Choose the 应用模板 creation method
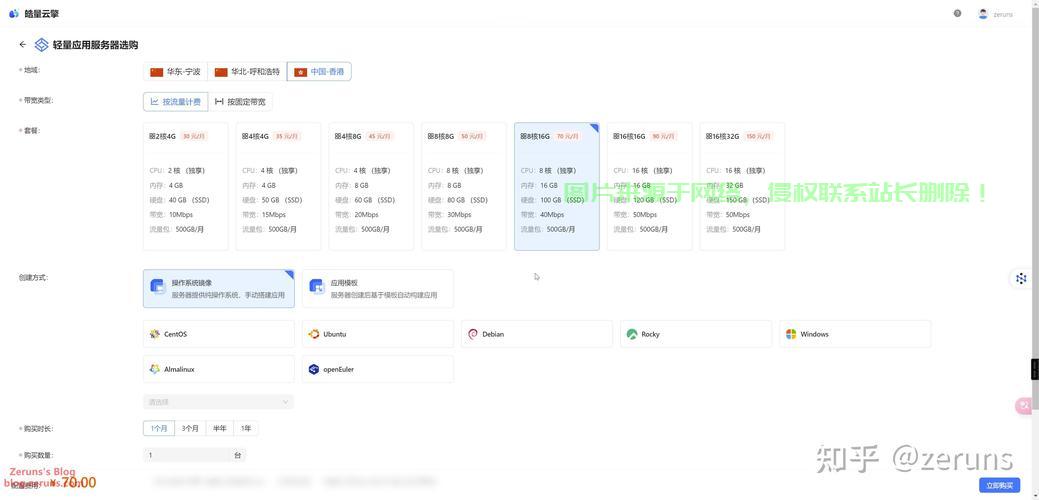 coord(377,289)
